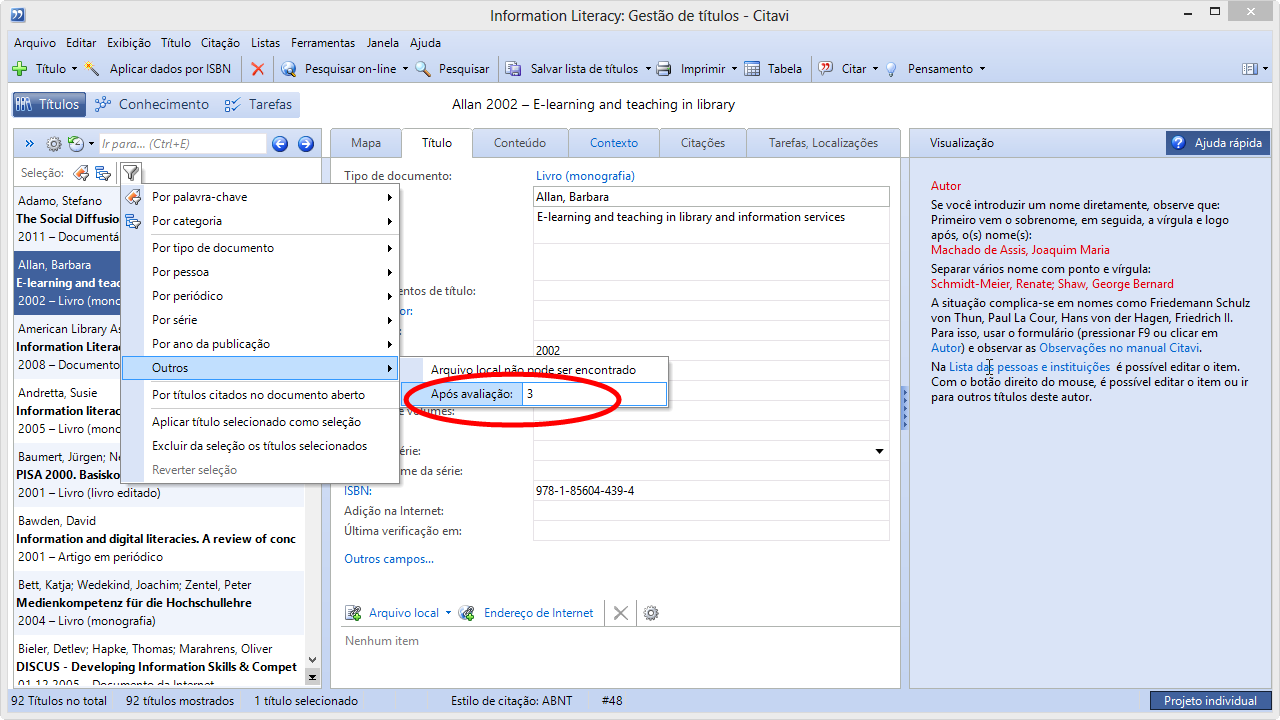Open Lista das pessoas e instituições link
This screenshot has width=1280, height=720.
[x=1029, y=367]
